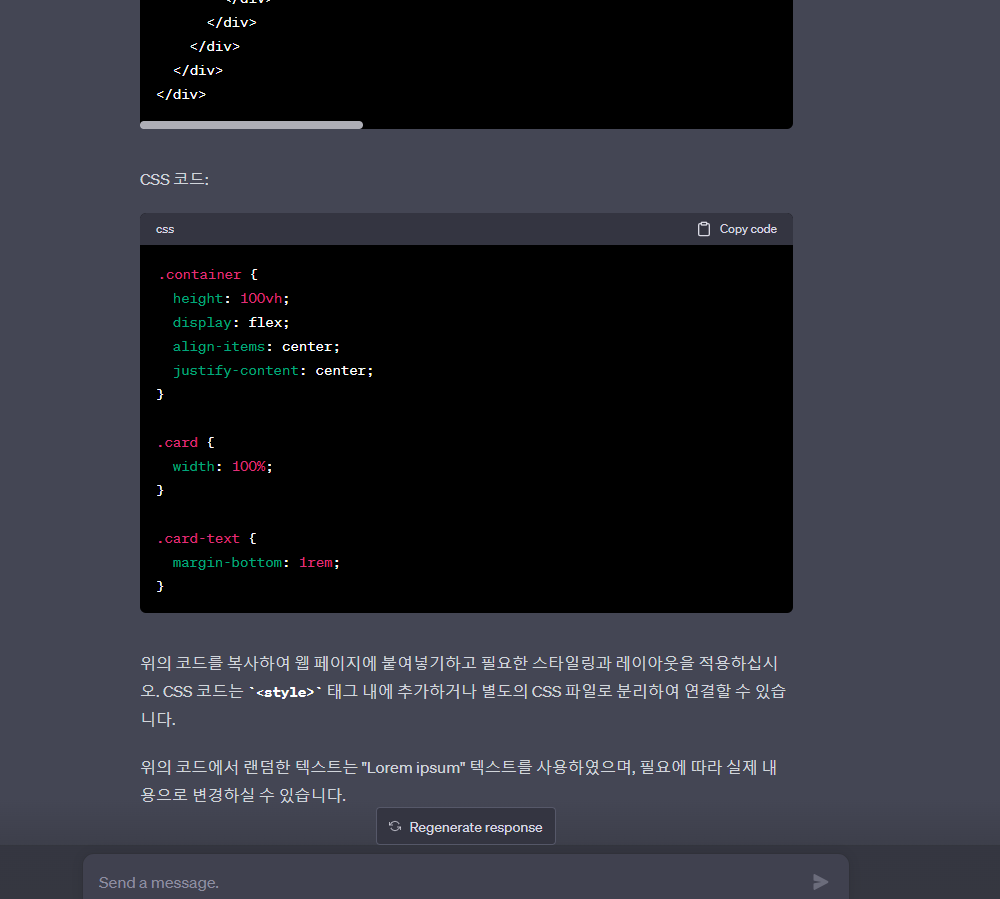
Task: Click the .card-text selector line
Action: (x=207, y=539)
